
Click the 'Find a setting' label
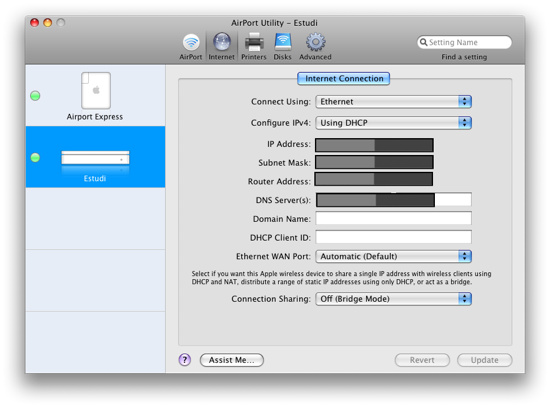[464, 57]
